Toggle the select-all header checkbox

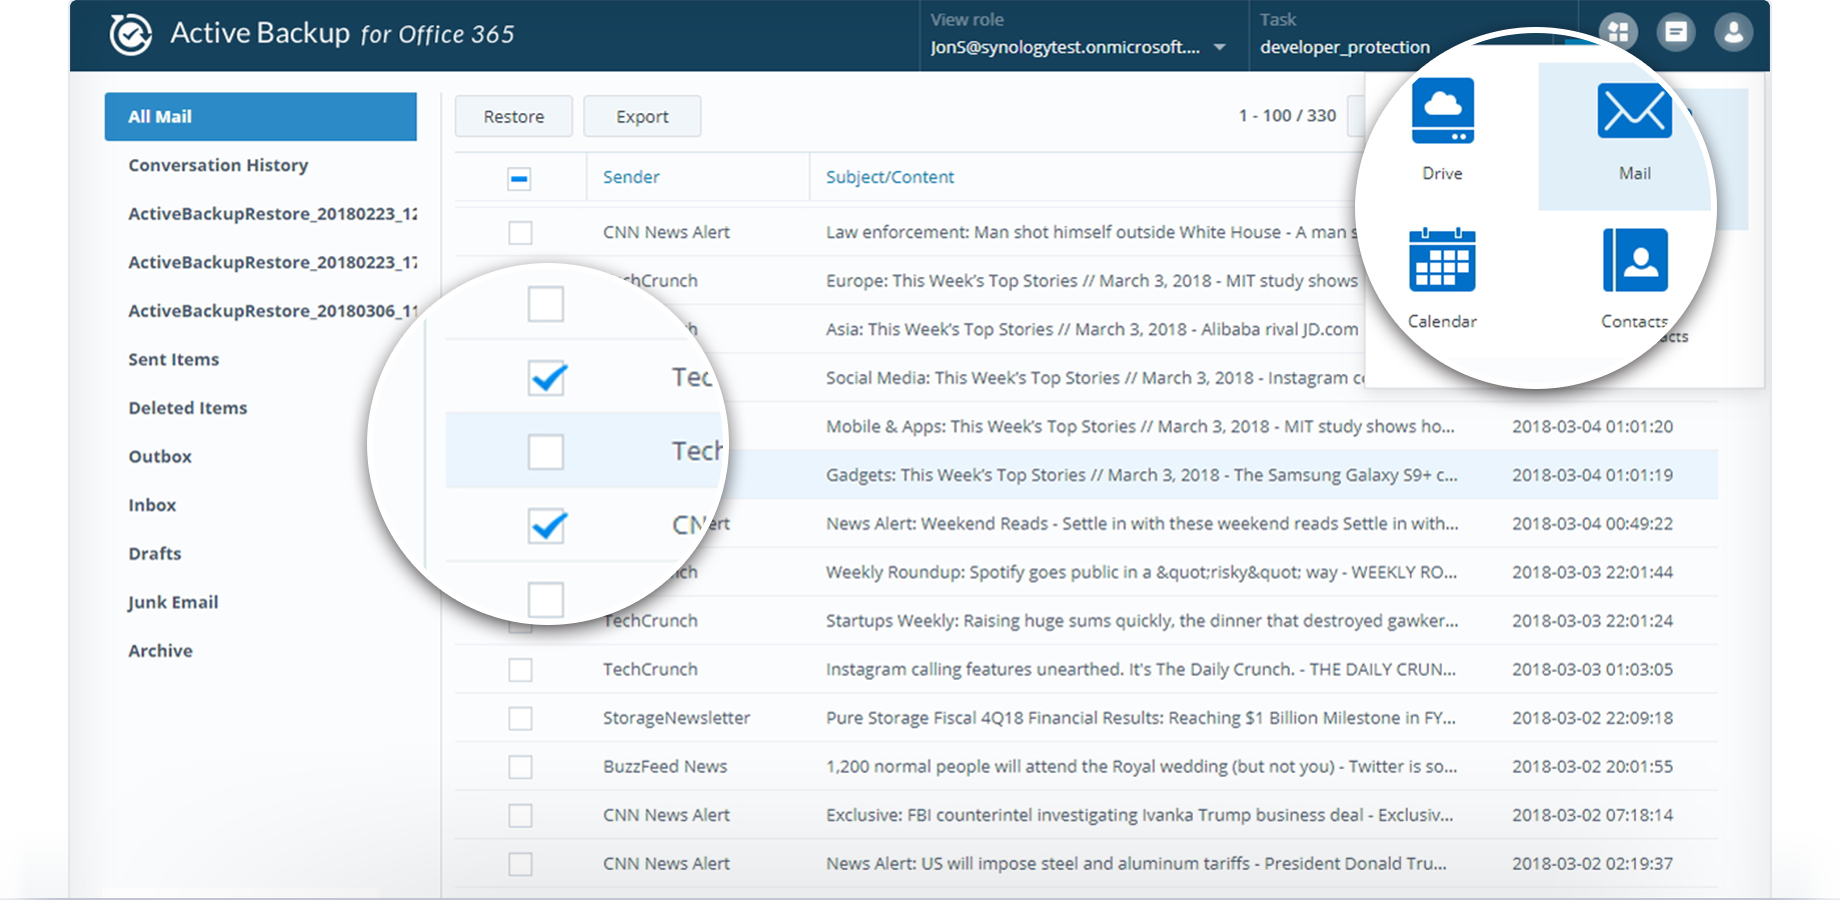click(x=519, y=179)
